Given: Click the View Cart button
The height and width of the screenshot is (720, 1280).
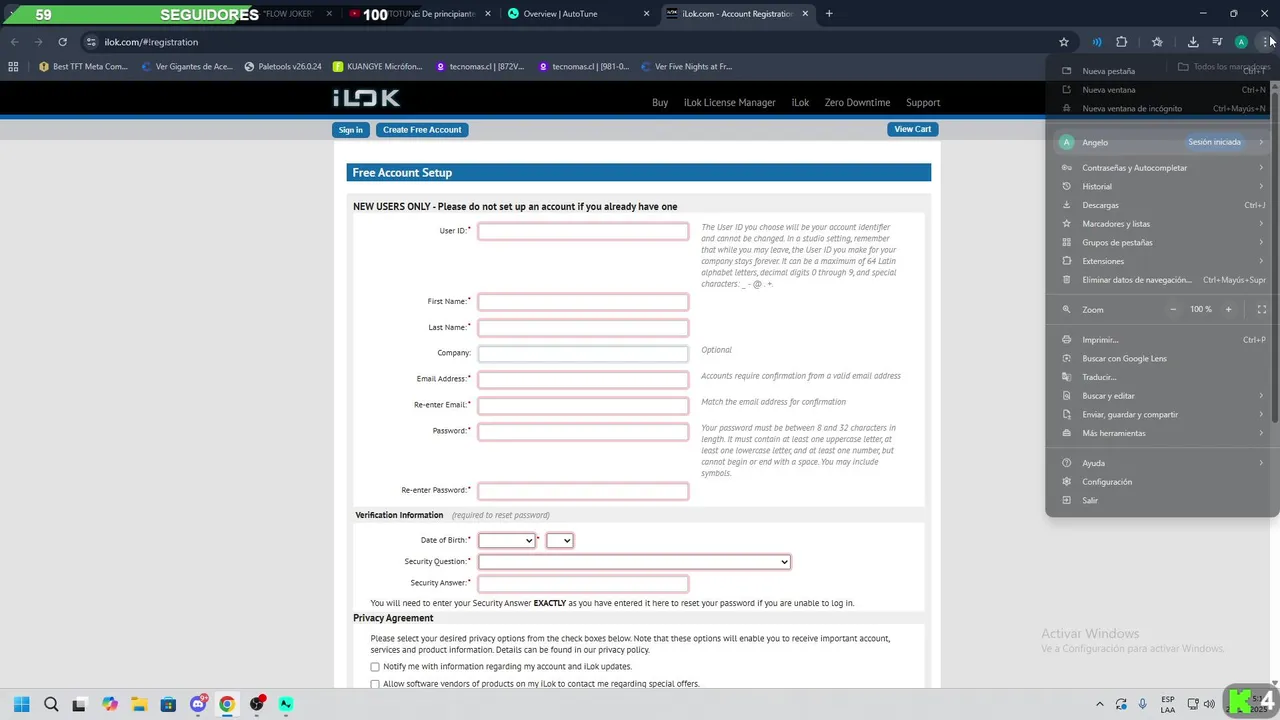Looking at the screenshot, I should (x=912, y=129).
